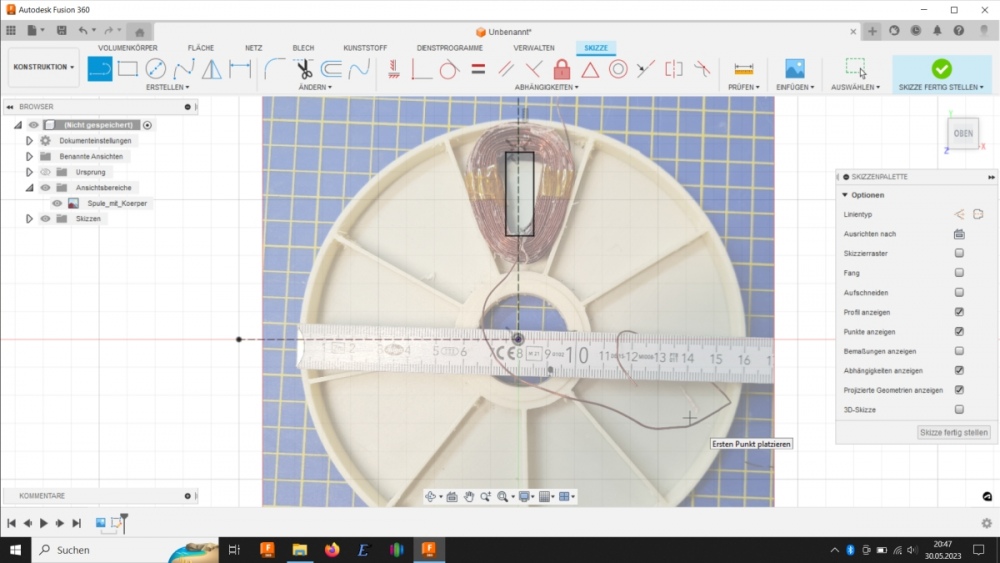Image resolution: width=1000 pixels, height=563 pixels.
Task: Open the Erstellen dropdown menu
Action: [x=165, y=87]
